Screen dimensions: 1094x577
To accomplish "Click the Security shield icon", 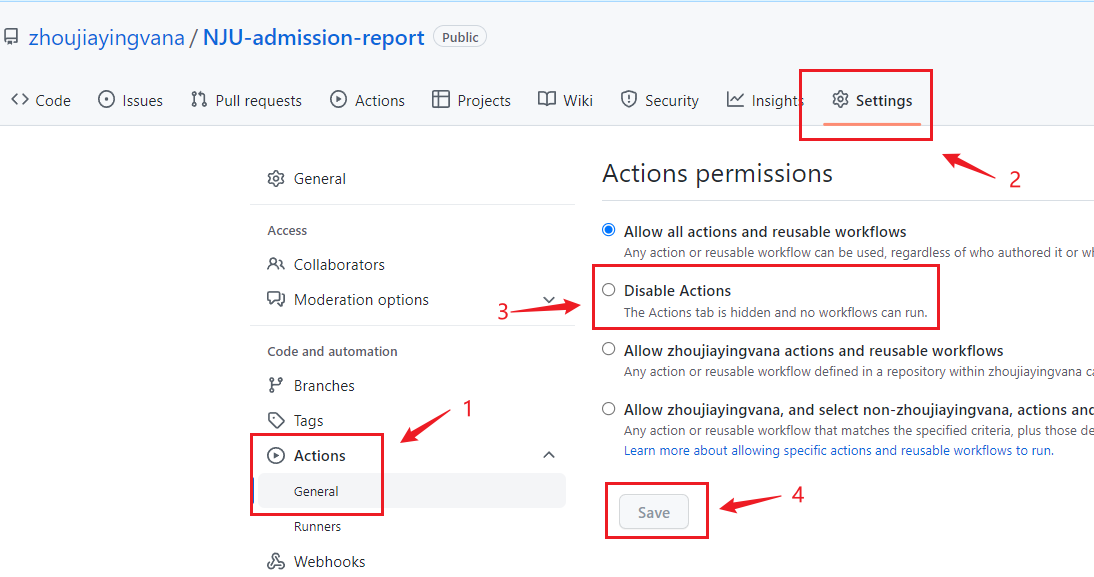I will pyautogui.click(x=629, y=100).
